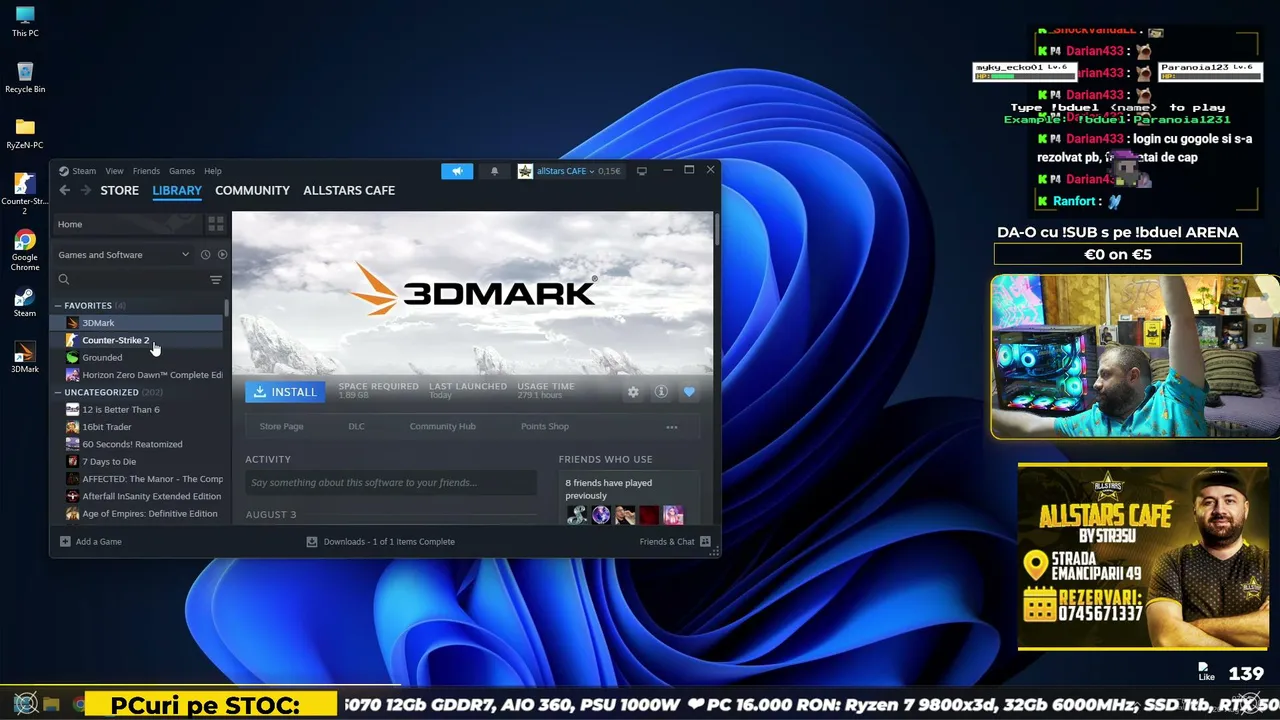This screenshot has width=1280, height=720.
Task: Sort library by recent activity clock icon
Action: 205,255
